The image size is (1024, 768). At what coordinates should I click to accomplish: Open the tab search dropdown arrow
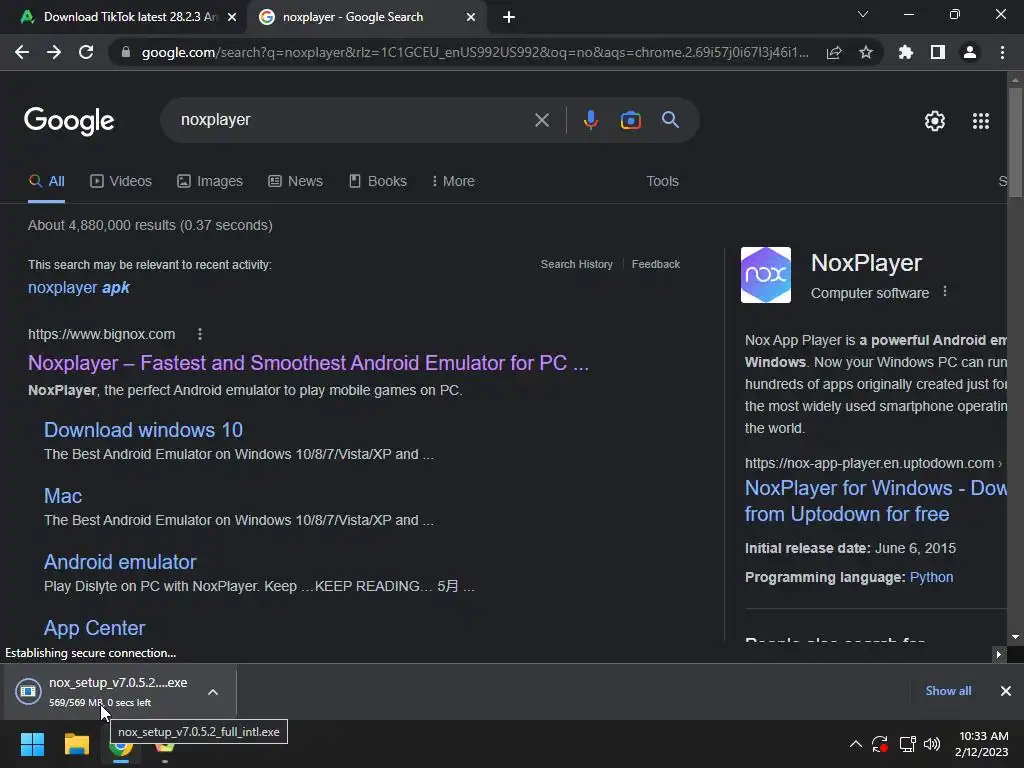pos(863,14)
